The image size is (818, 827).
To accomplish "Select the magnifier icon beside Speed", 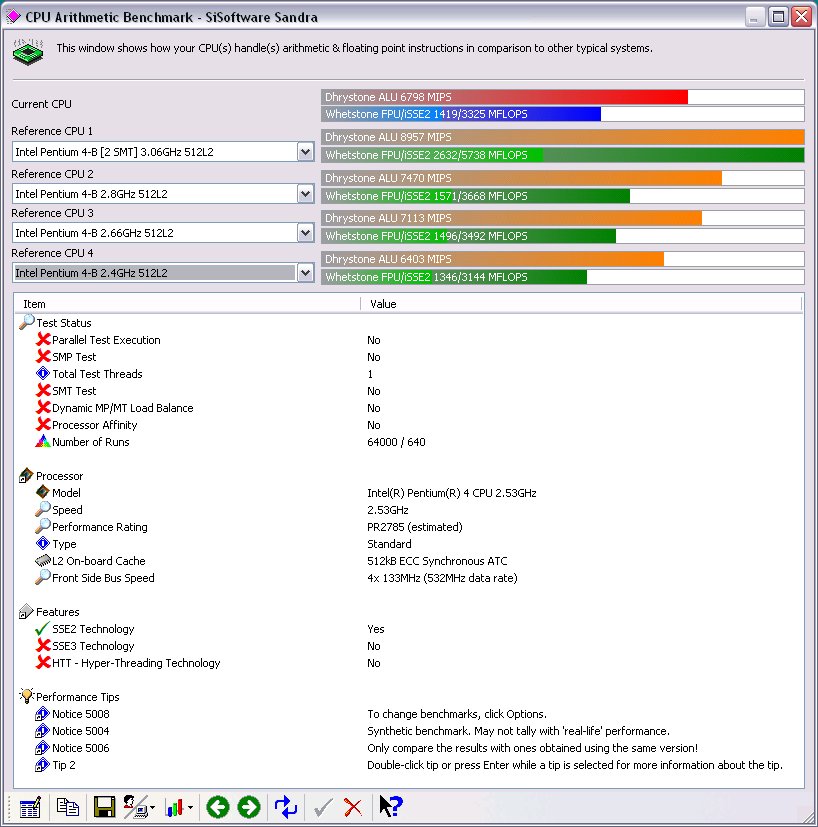I will tap(43, 509).
